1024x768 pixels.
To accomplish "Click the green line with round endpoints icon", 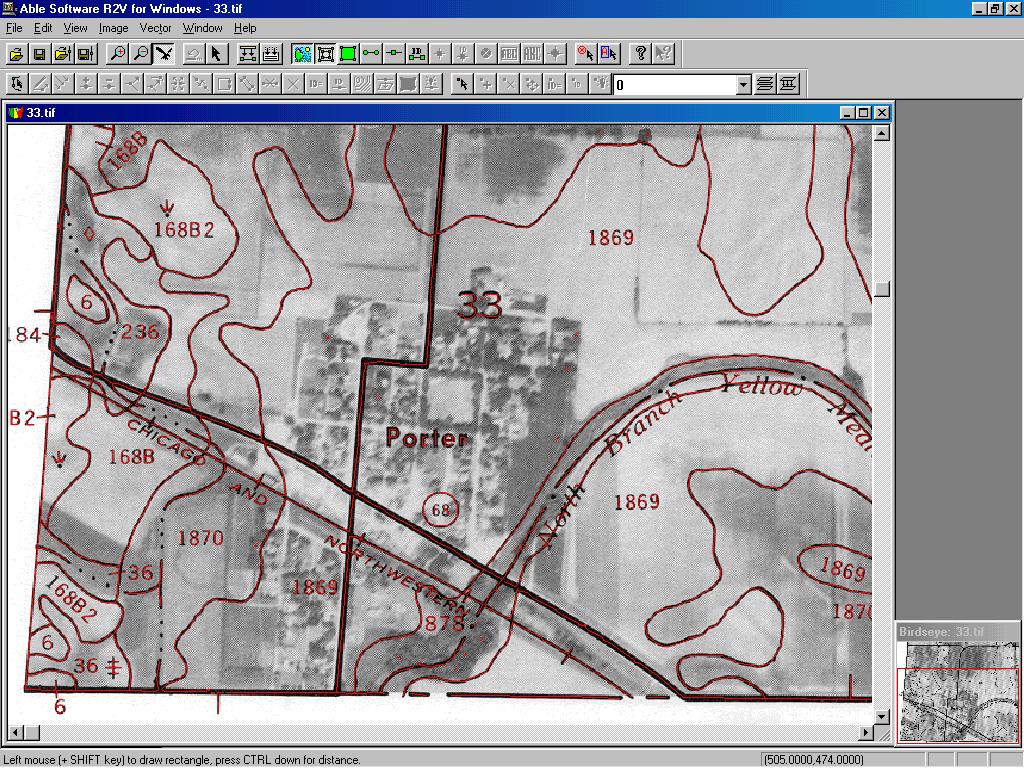I will pyautogui.click(x=371, y=54).
